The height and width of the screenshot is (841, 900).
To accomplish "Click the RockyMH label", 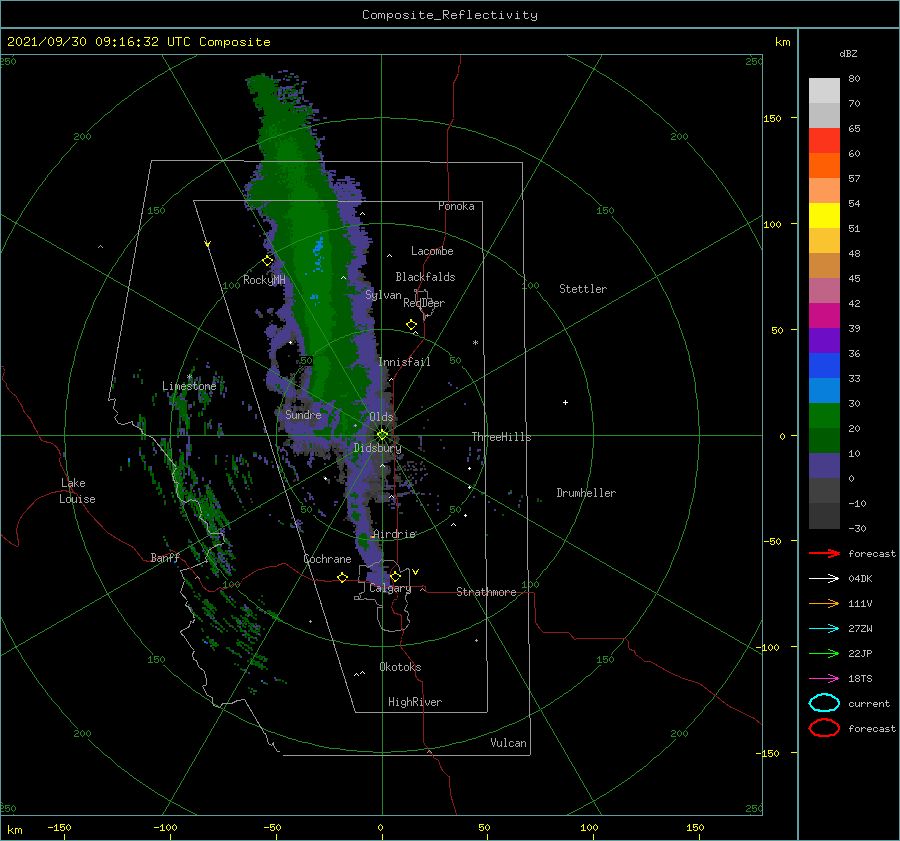I will coord(264,280).
